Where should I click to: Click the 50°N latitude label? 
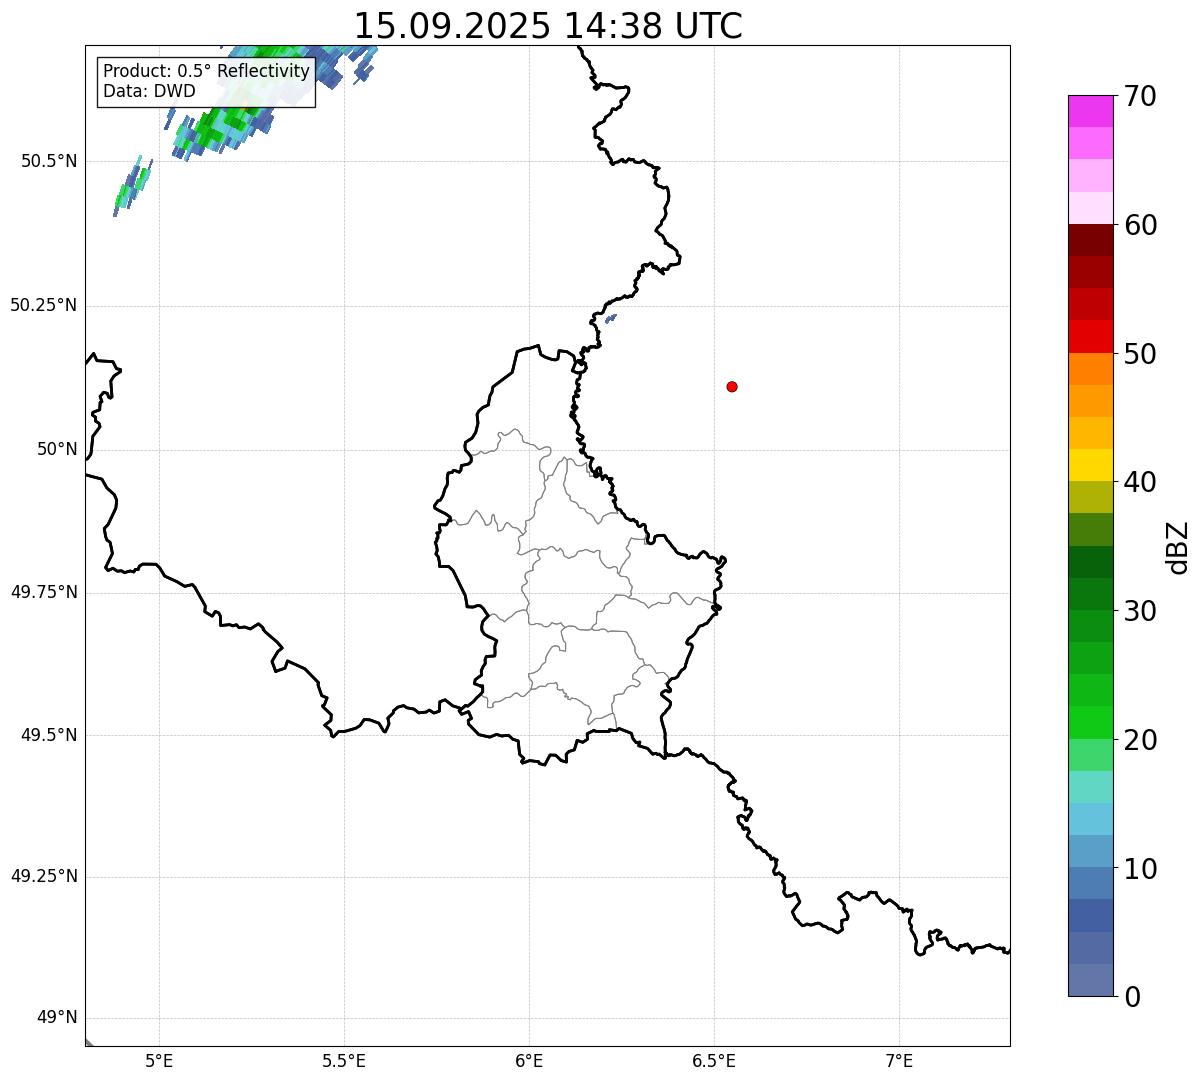click(x=57, y=449)
